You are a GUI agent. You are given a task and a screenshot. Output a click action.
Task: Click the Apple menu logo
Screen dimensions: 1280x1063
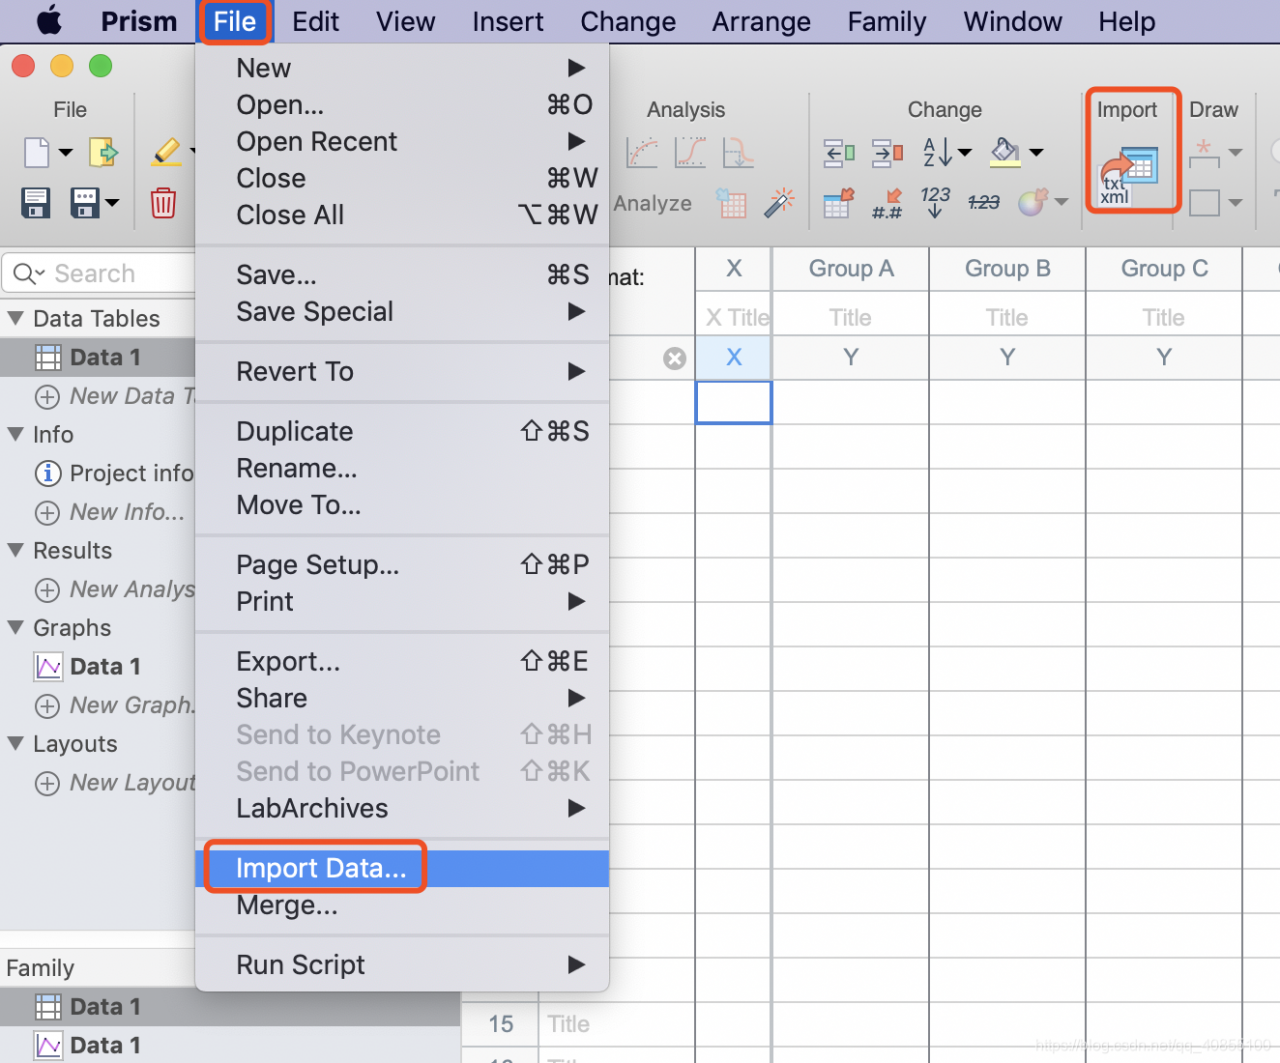49,21
